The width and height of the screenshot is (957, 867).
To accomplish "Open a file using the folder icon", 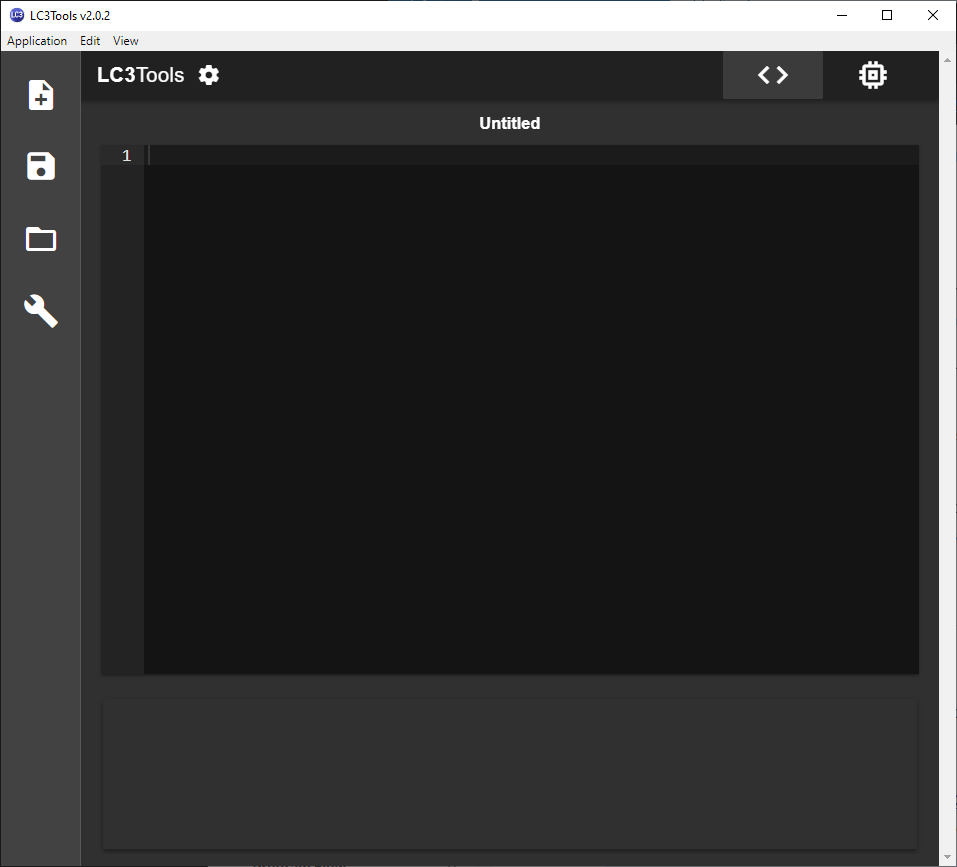I will (41, 239).
